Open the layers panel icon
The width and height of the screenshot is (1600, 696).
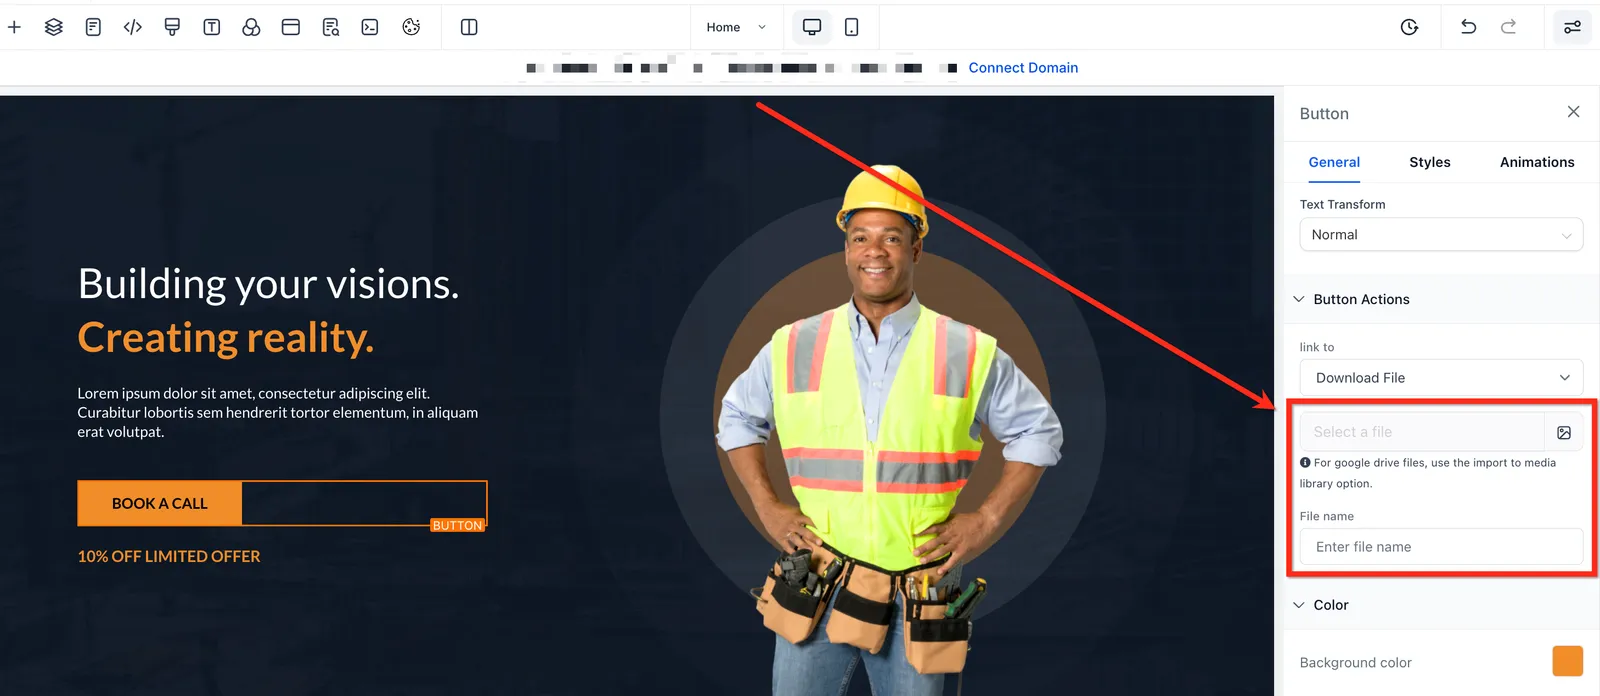54,27
